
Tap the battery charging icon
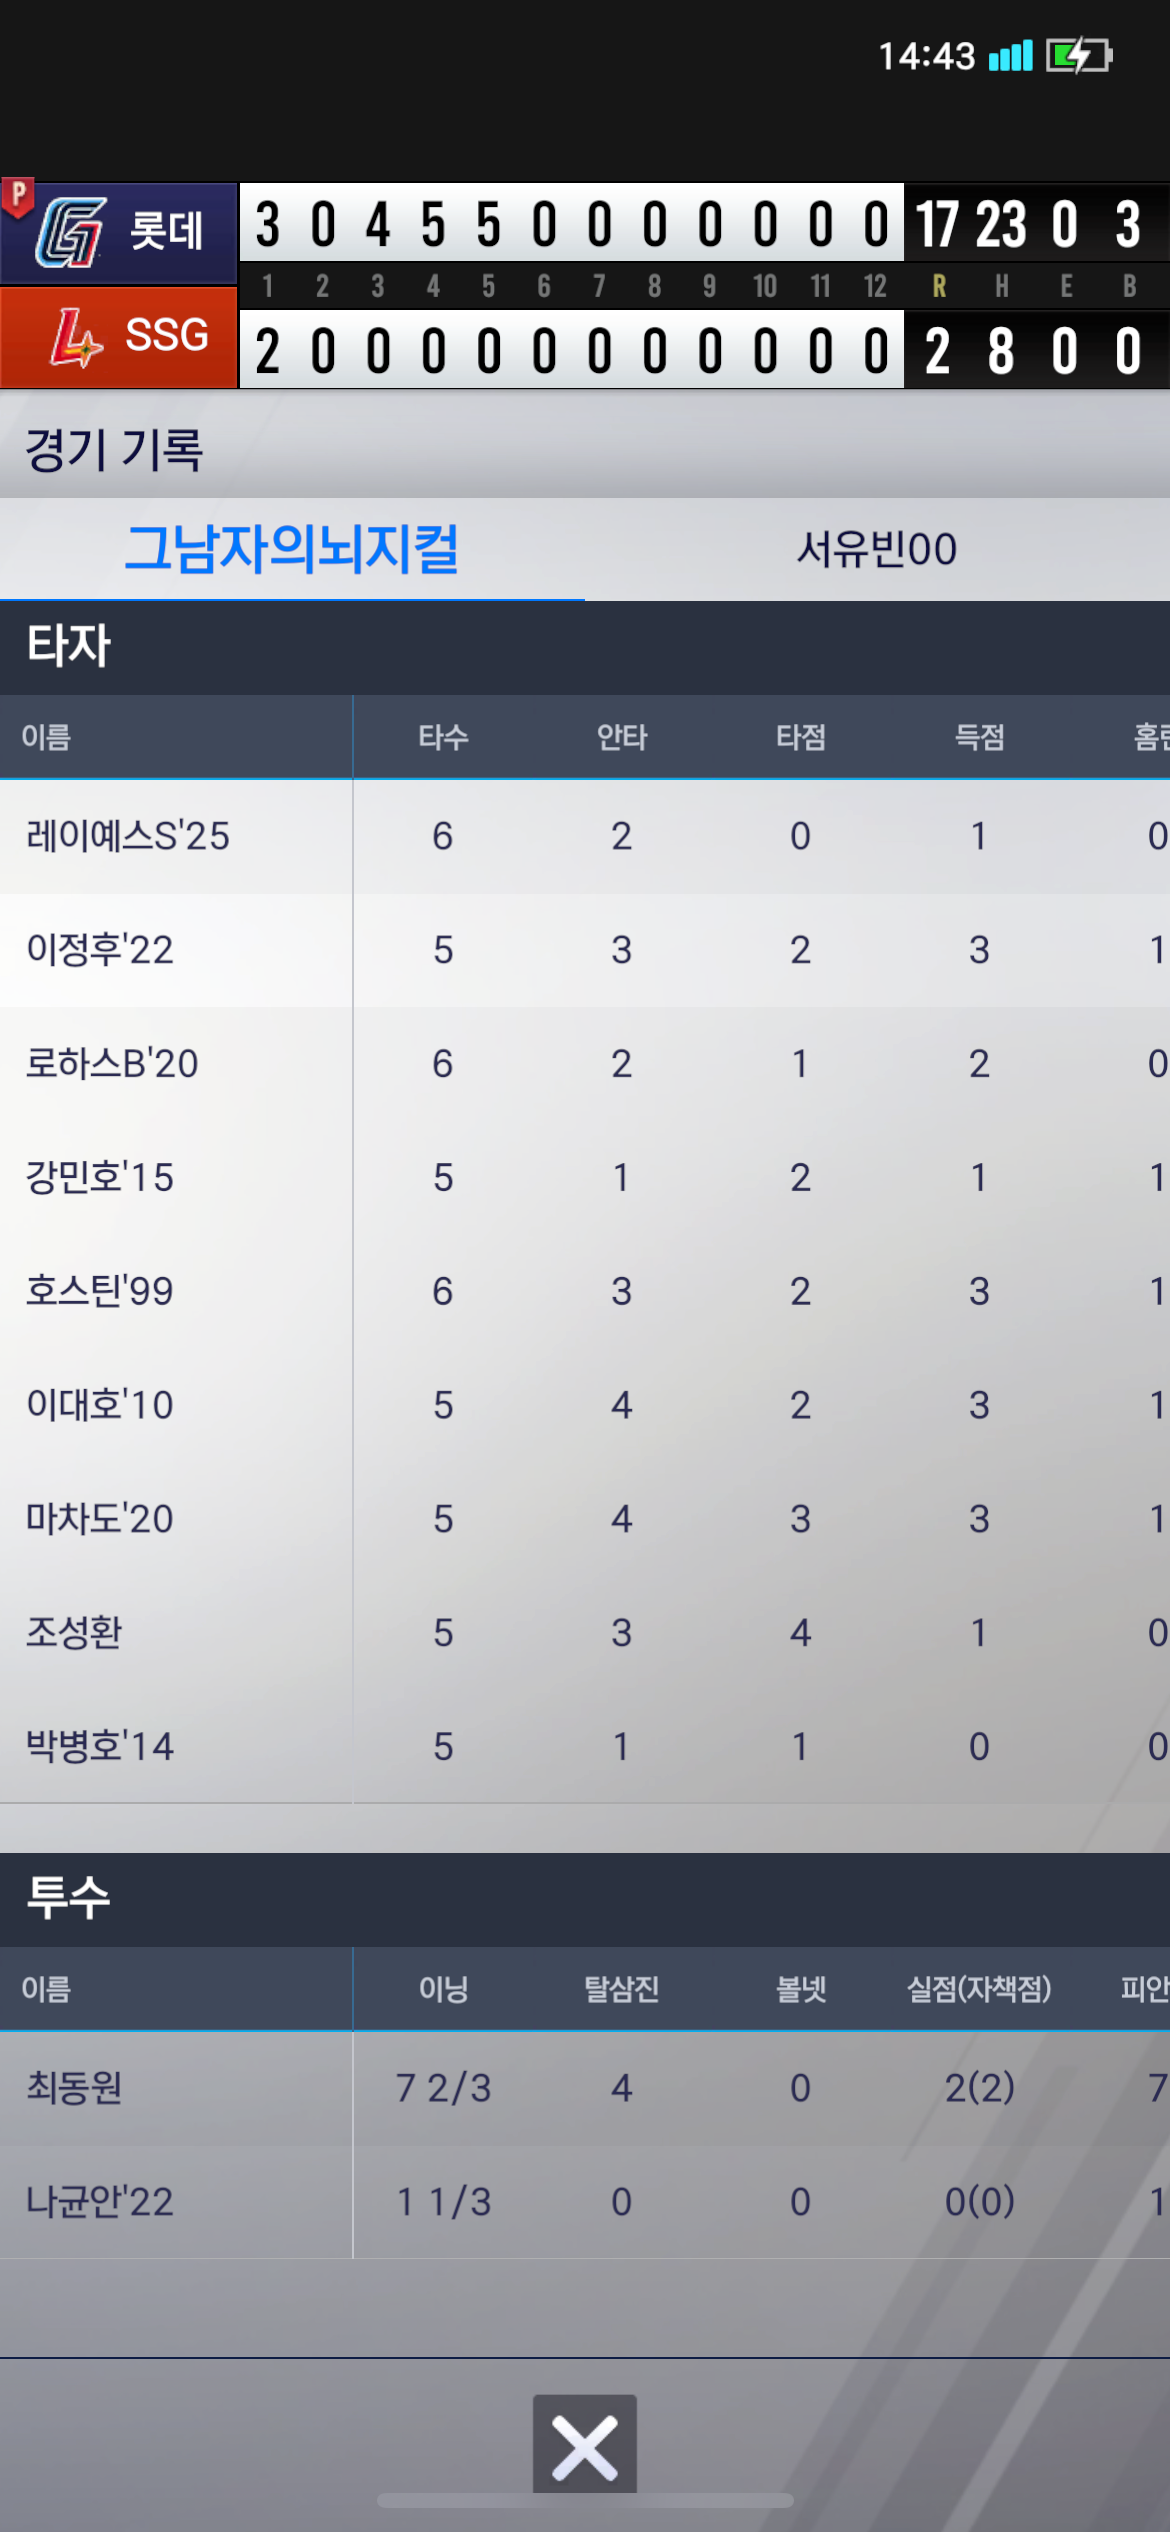(x=1078, y=56)
